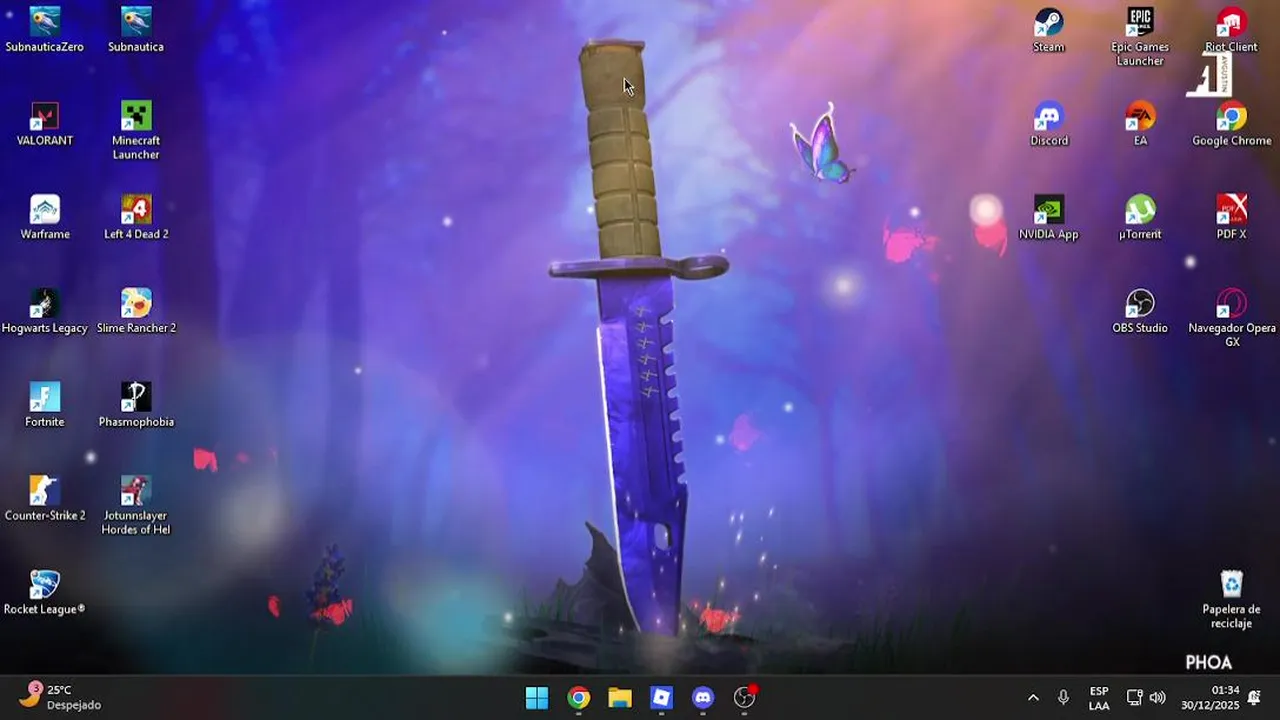Open the clock showing 01:34
The width and height of the screenshot is (1280, 720).
(x=1210, y=698)
